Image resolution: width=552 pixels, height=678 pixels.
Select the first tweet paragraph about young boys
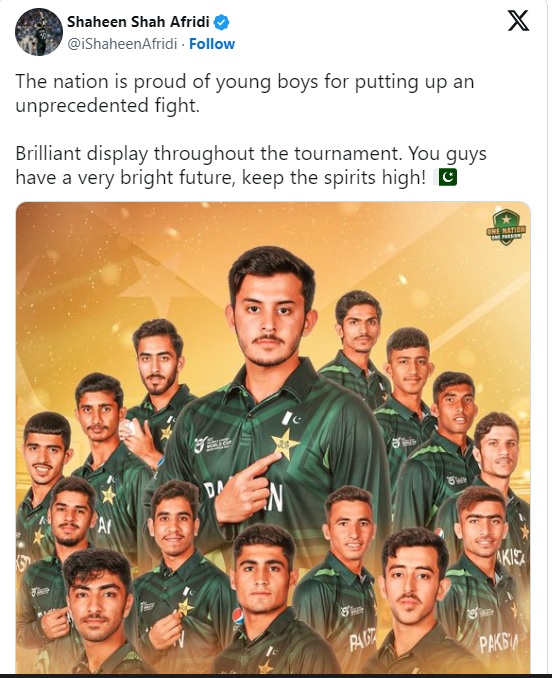[x=245, y=93]
